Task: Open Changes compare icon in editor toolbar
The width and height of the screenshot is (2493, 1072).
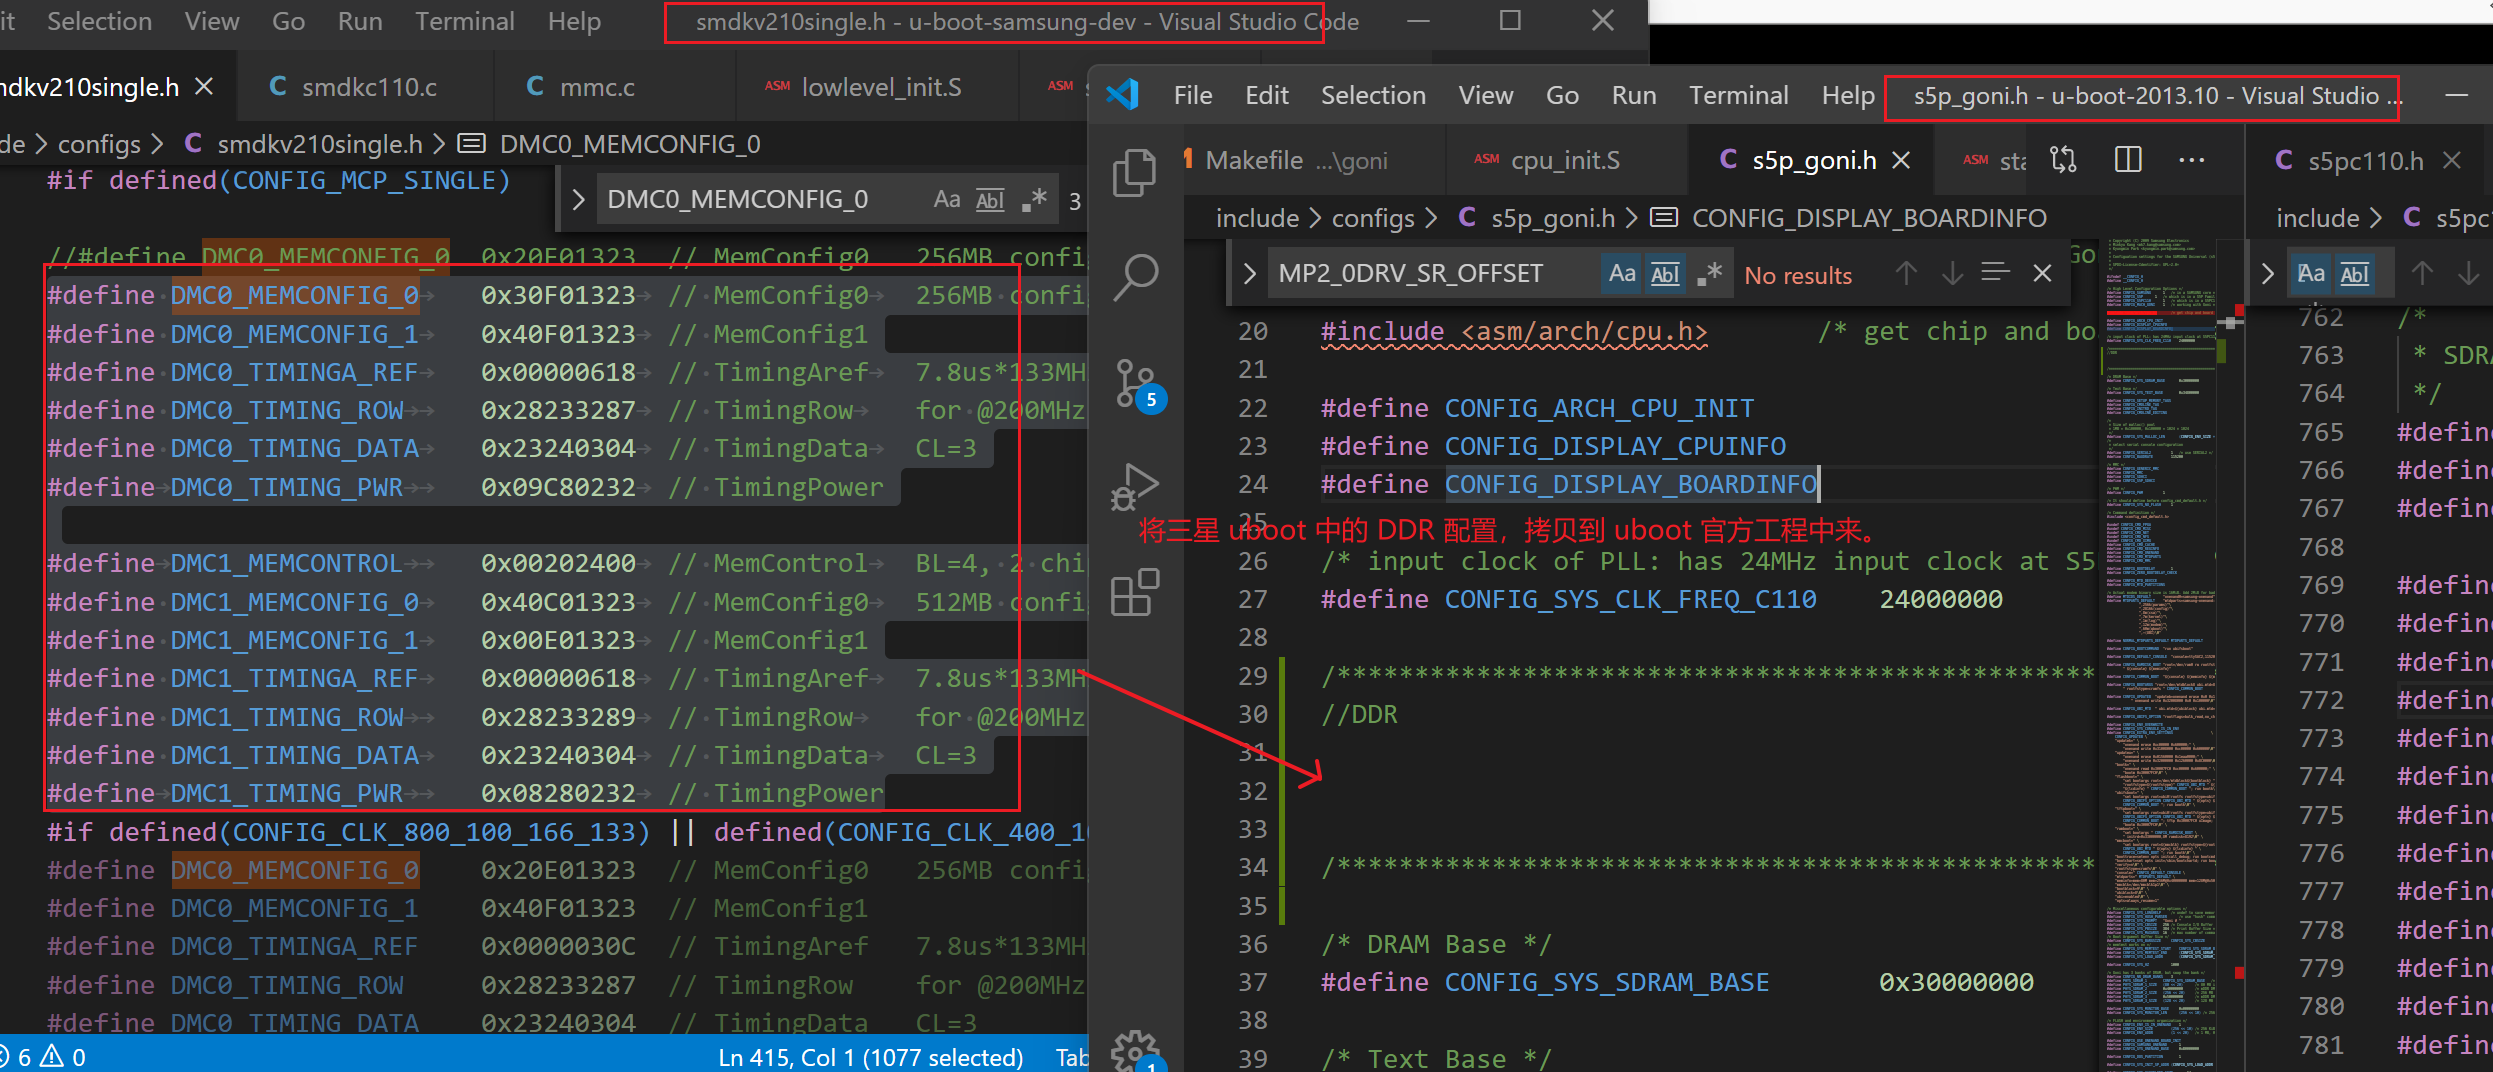Action: coord(2063,160)
